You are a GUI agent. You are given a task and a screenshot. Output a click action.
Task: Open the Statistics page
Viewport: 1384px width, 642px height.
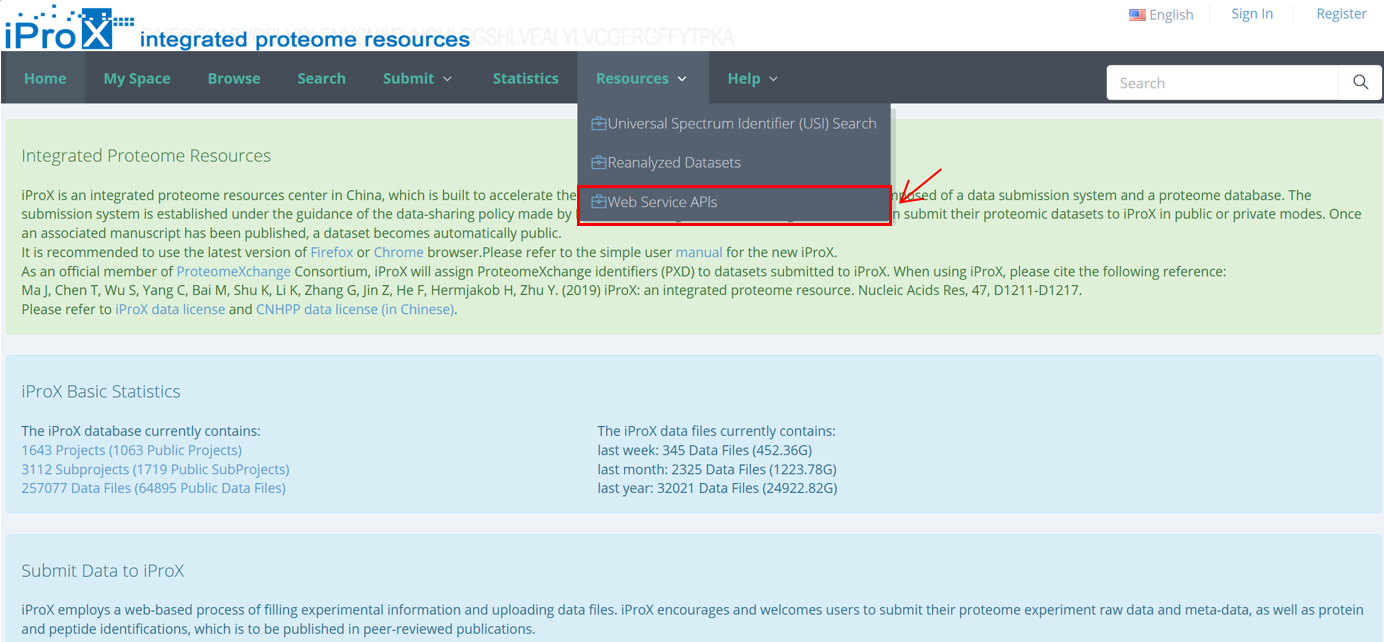point(525,79)
